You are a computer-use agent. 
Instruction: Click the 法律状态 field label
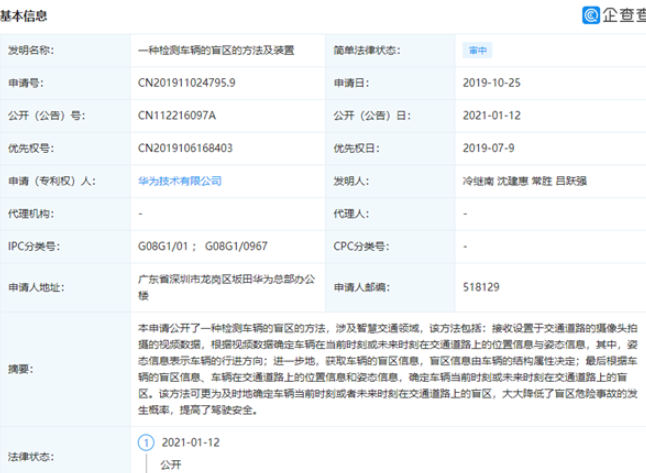coord(31,457)
